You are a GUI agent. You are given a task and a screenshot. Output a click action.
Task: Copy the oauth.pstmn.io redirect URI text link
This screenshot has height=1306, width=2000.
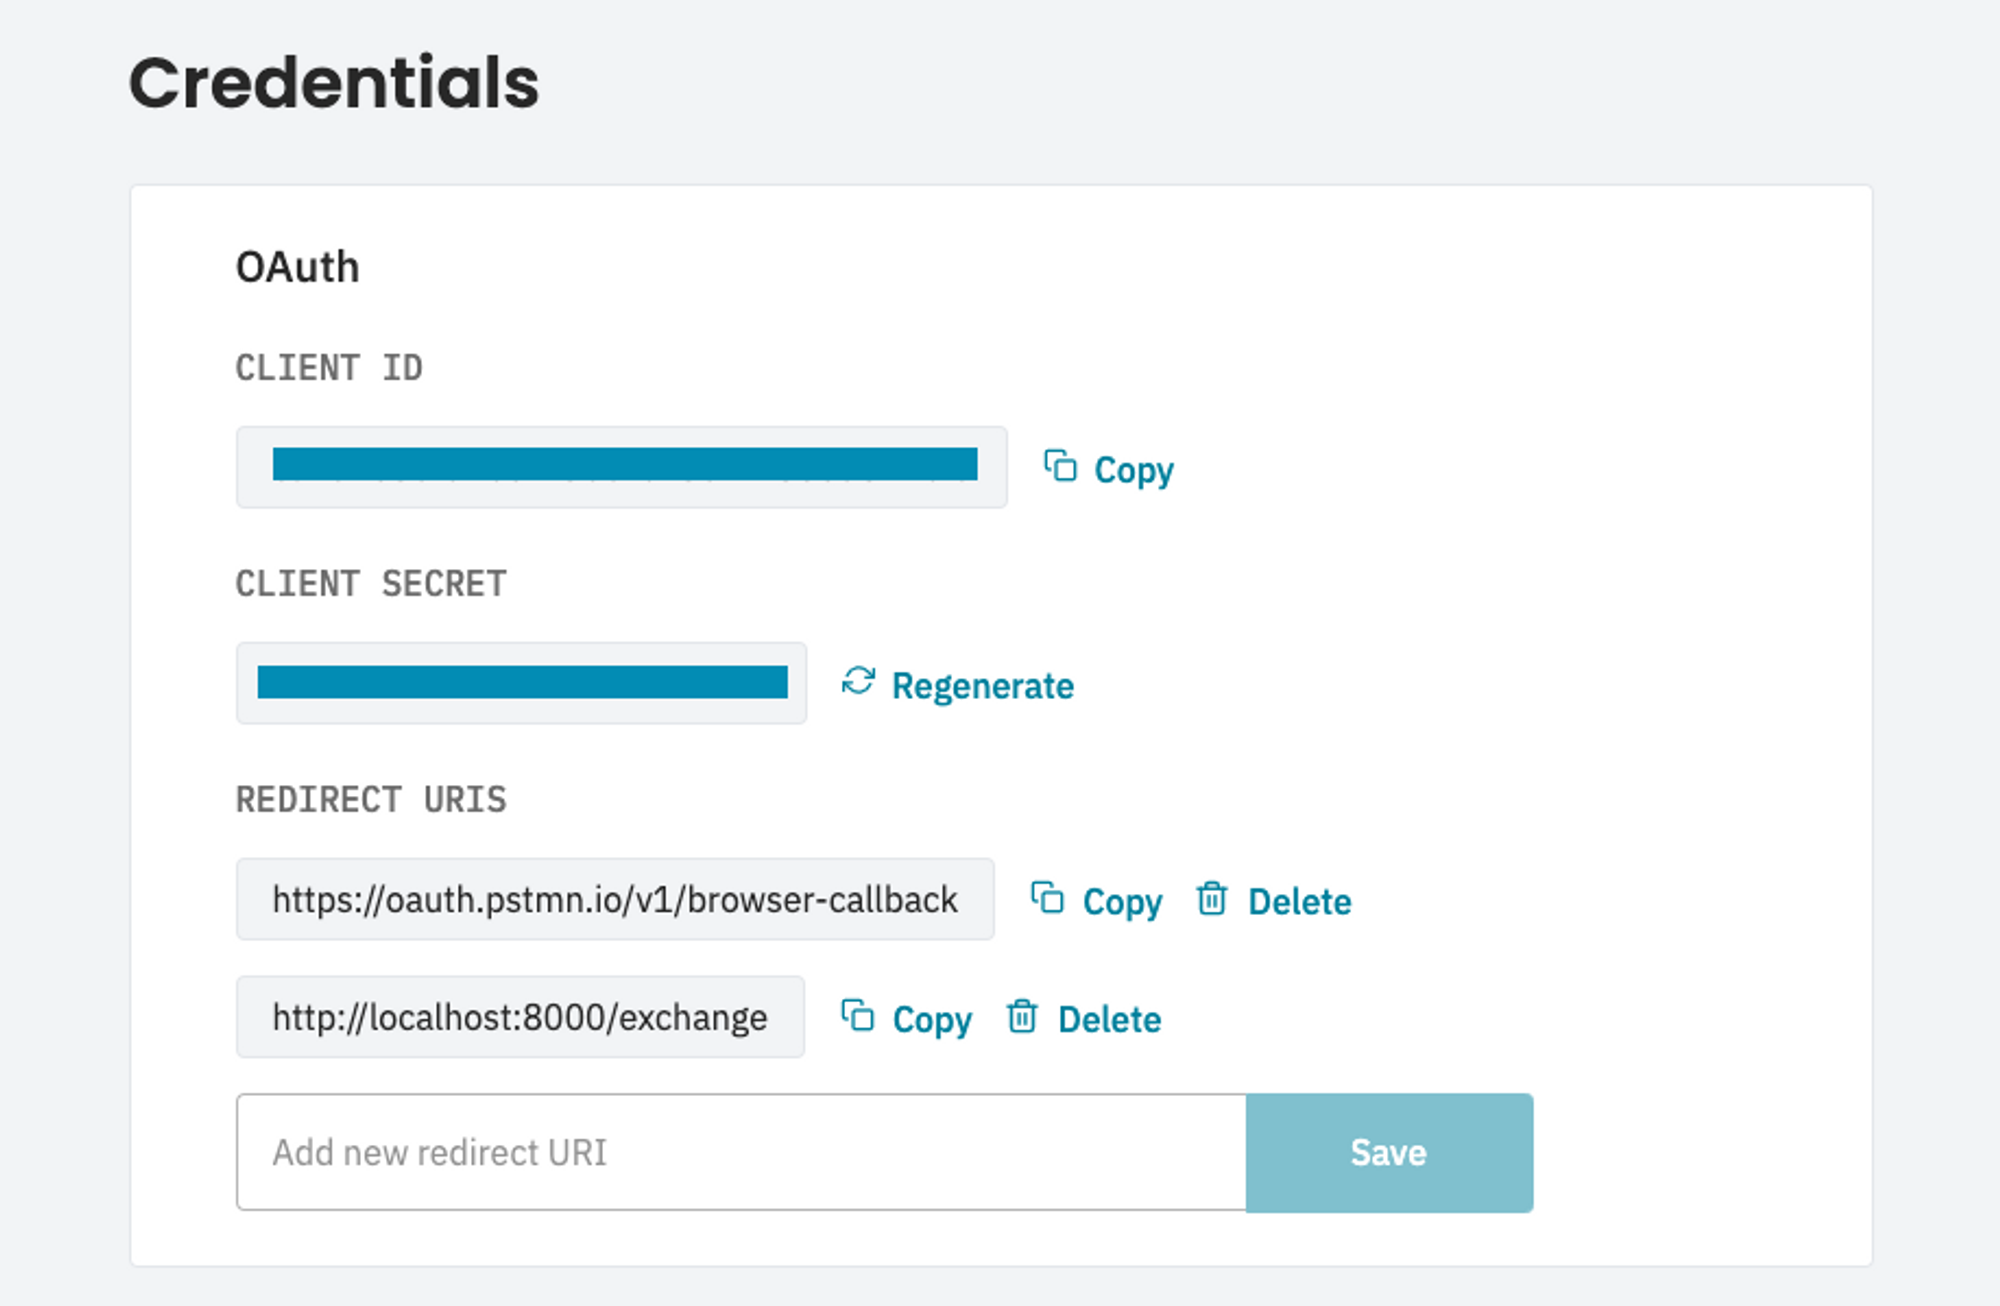1122,902
